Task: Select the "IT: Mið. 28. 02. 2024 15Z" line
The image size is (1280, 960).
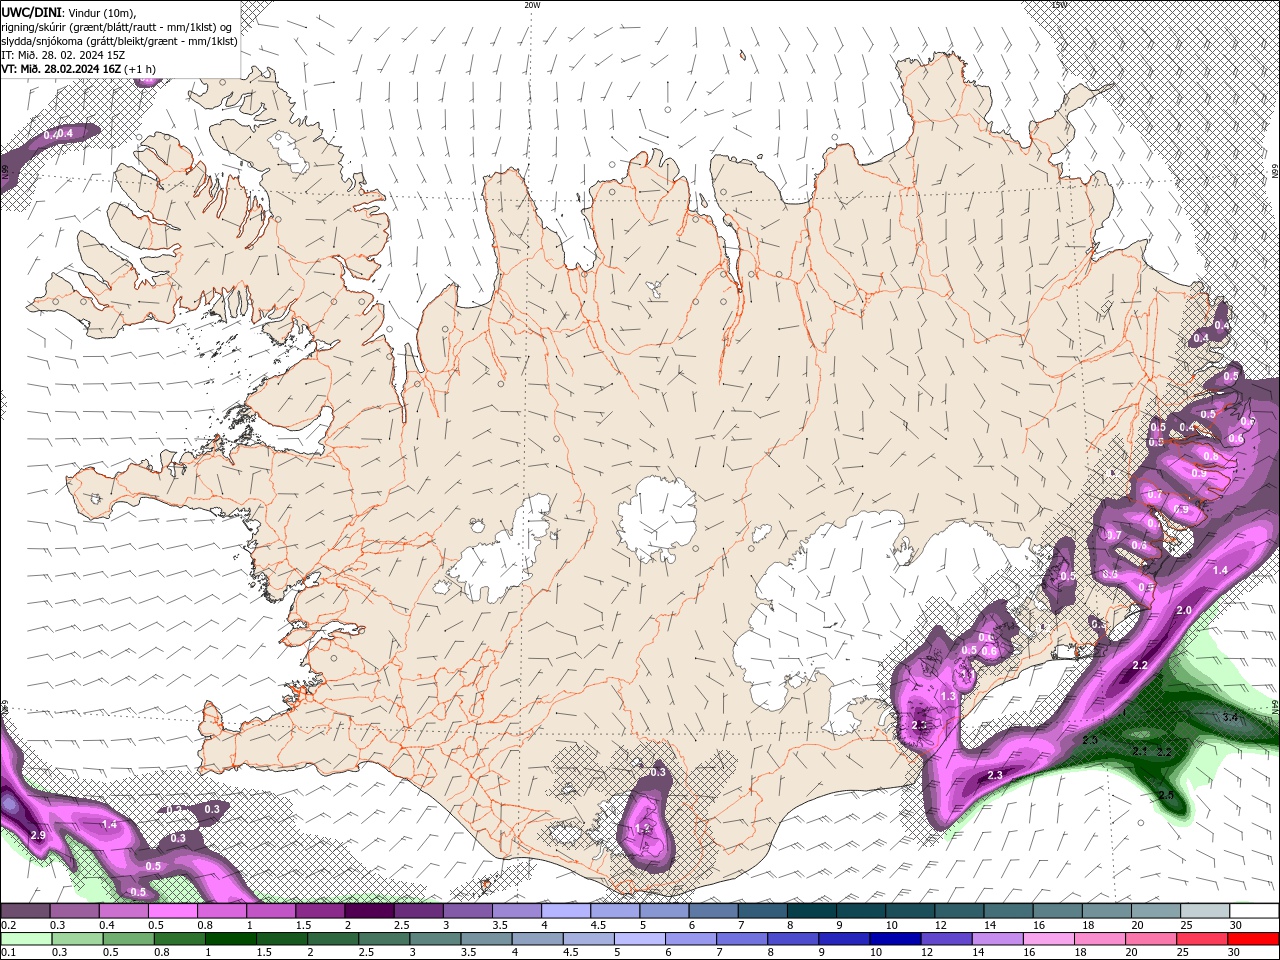Action: 65,55
